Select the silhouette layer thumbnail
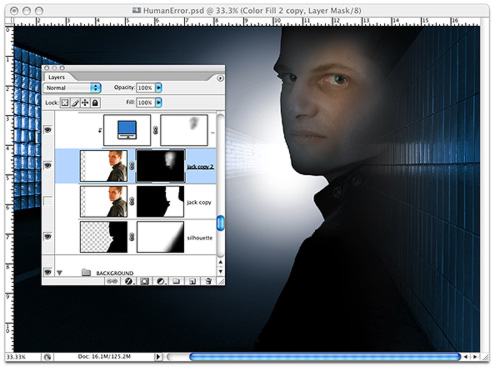Image resolution: width=500 pixels, height=382 pixels. point(104,237)
